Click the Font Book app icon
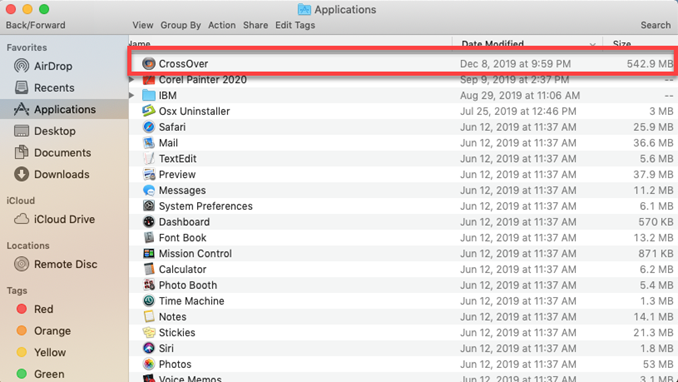Viewport: 678px width, 382px height. tap(149, 238)
